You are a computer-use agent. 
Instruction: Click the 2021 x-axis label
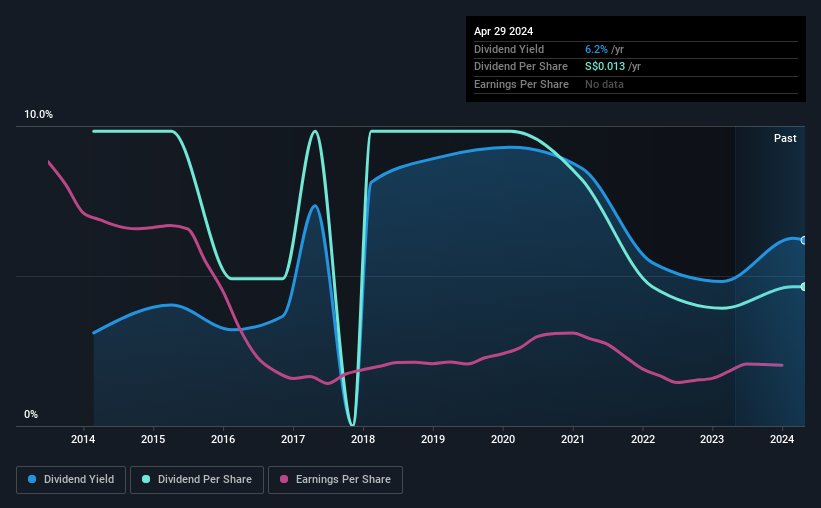point(573,439)
